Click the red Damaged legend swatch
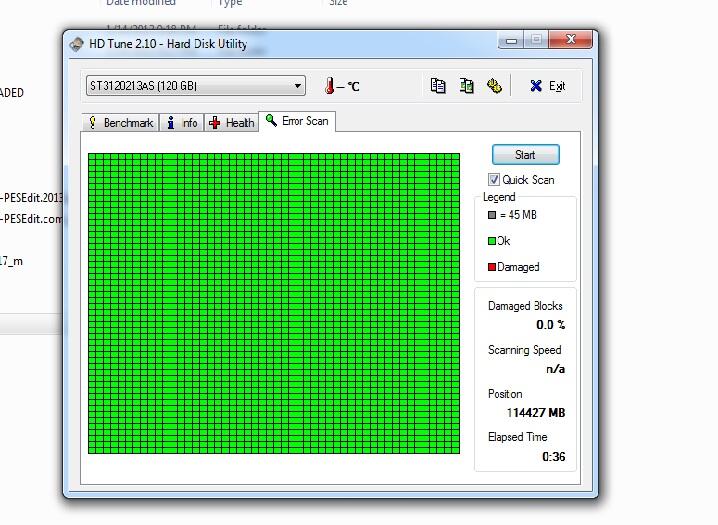Screen dimensions: 718x525 [492, 267]
